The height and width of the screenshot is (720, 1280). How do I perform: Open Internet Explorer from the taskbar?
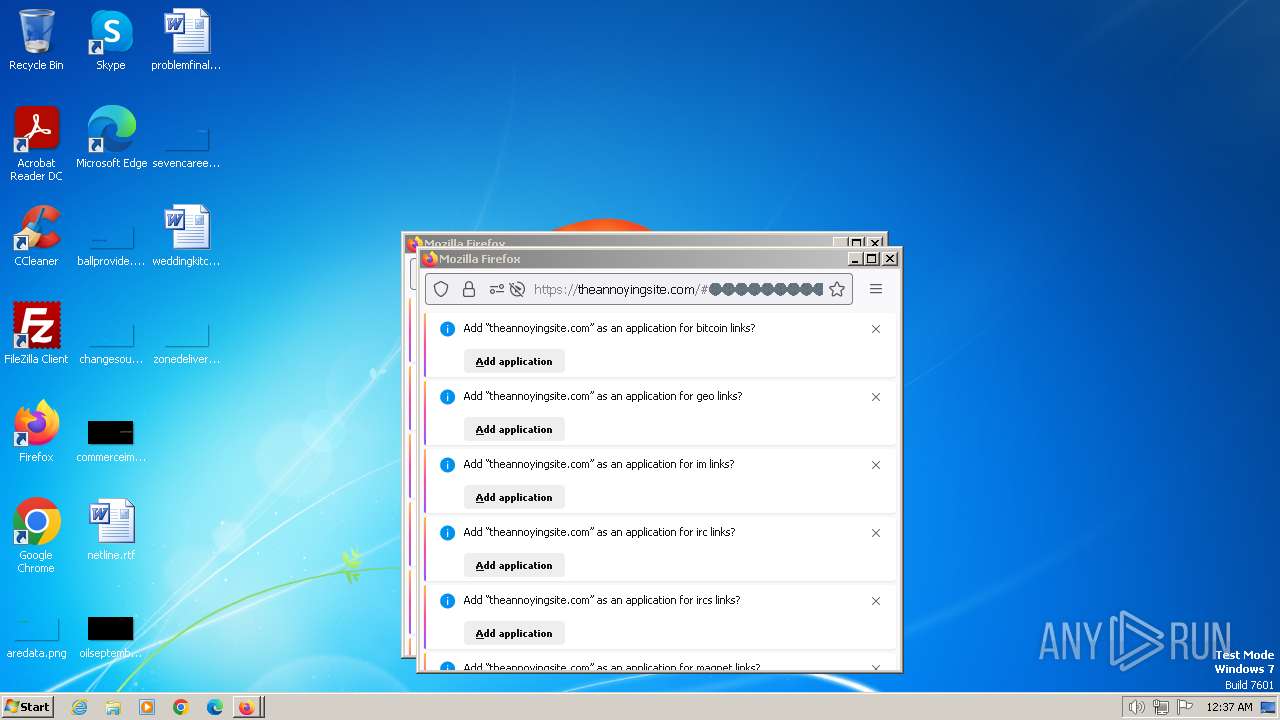pos(79,707)
